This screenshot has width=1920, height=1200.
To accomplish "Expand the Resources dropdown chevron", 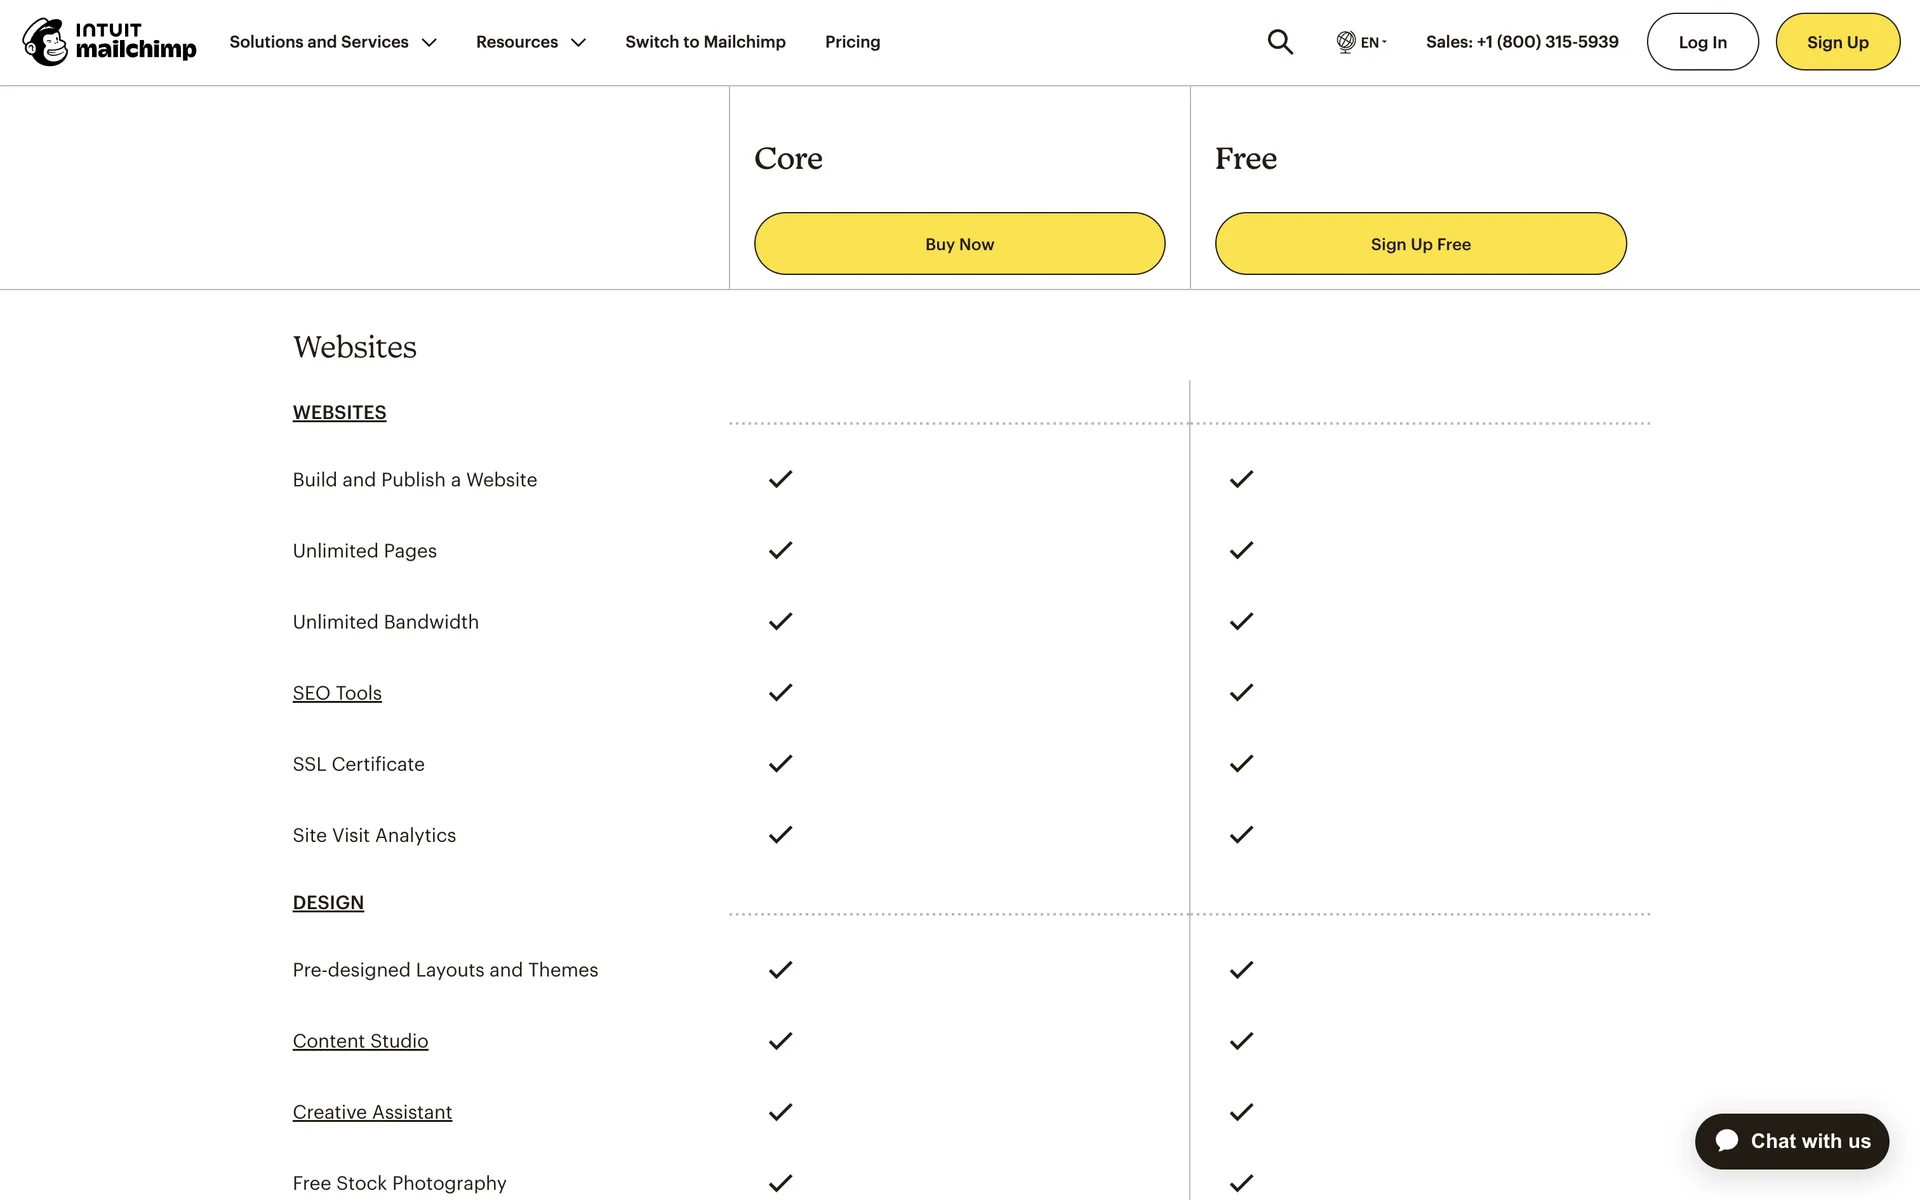I will tap(578, 42).
